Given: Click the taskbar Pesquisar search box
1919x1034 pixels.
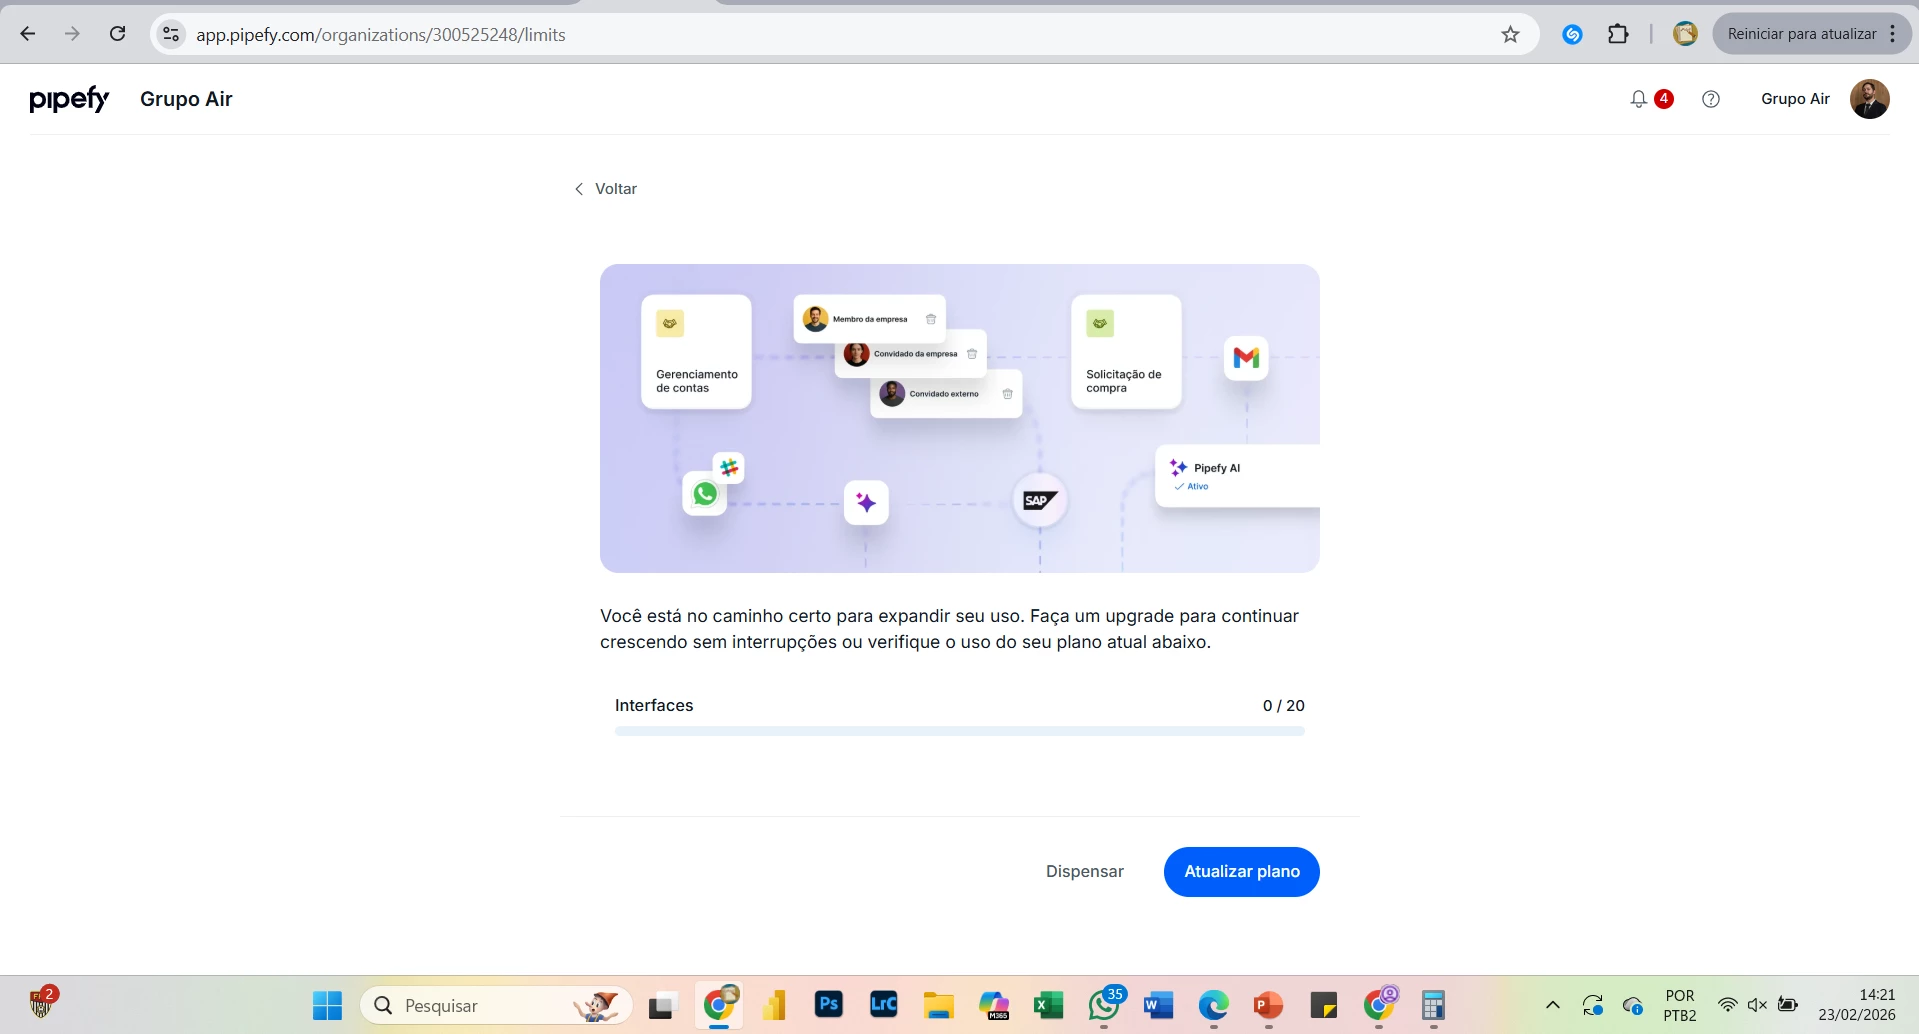Looking at the screenshot, I should coord(497,1005).
